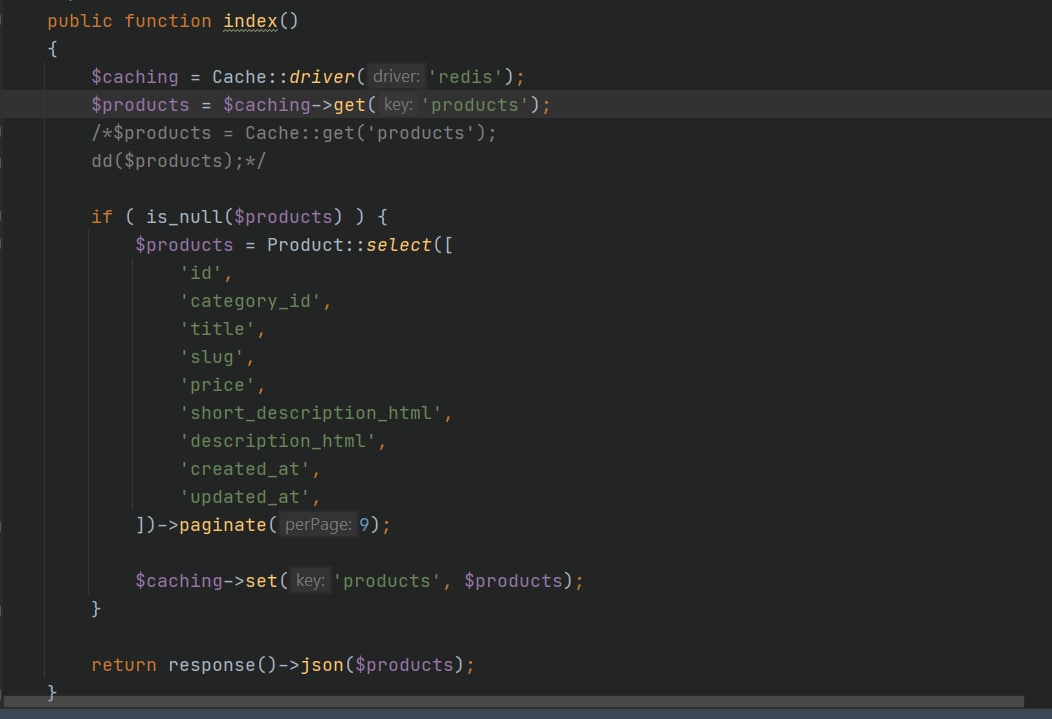Click the 'id' column string
This screenshot has height=719, width=1052.
(201, 274)
